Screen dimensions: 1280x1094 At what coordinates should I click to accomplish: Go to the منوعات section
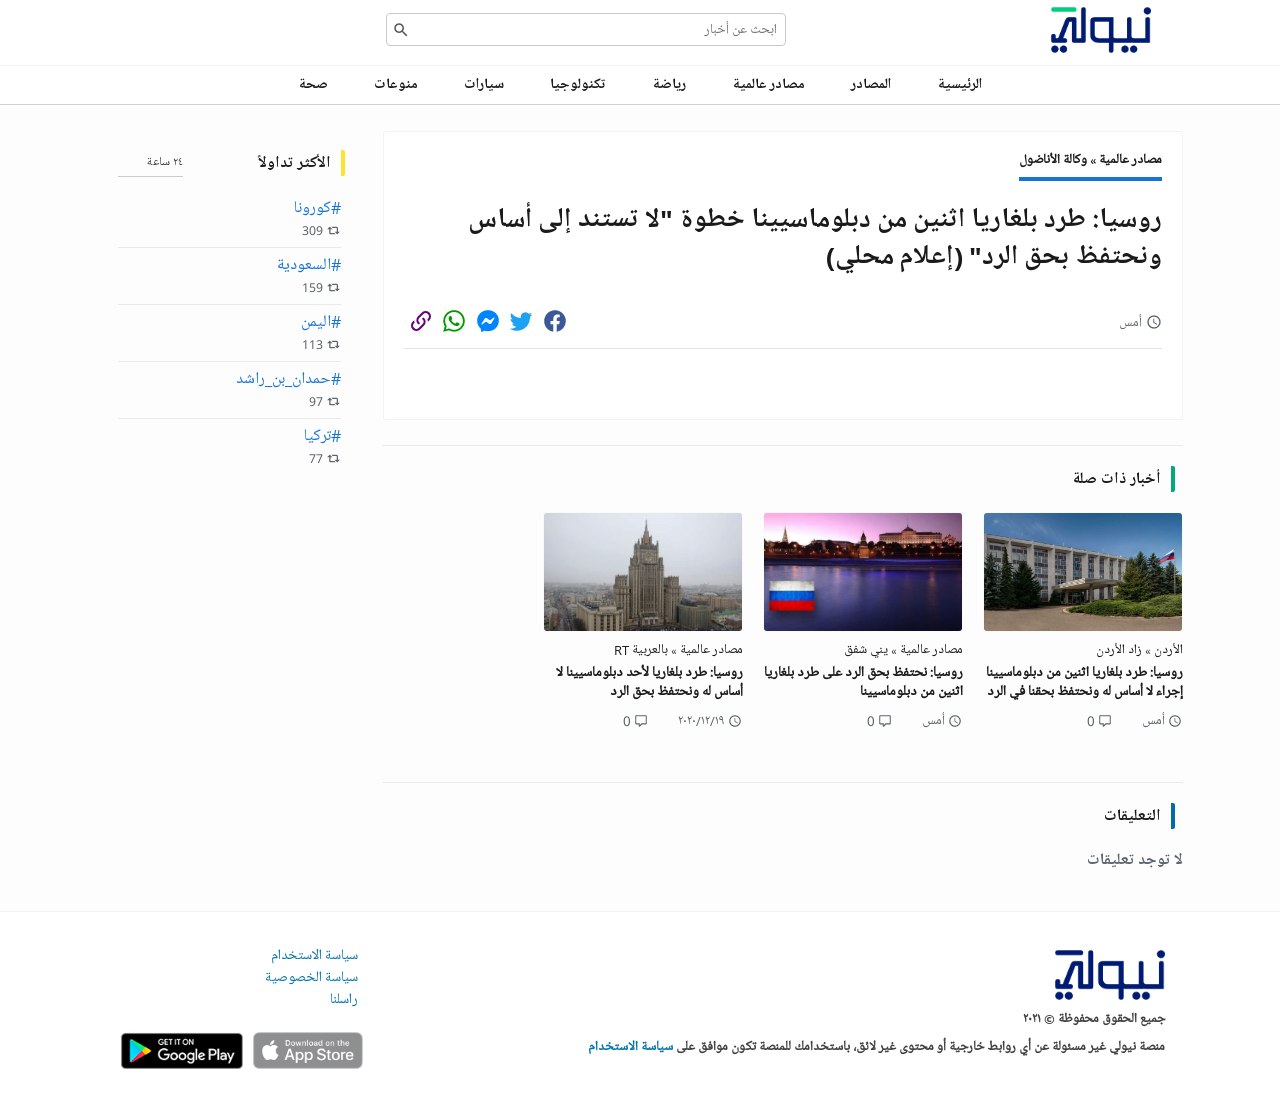click(x=396, y=84)
